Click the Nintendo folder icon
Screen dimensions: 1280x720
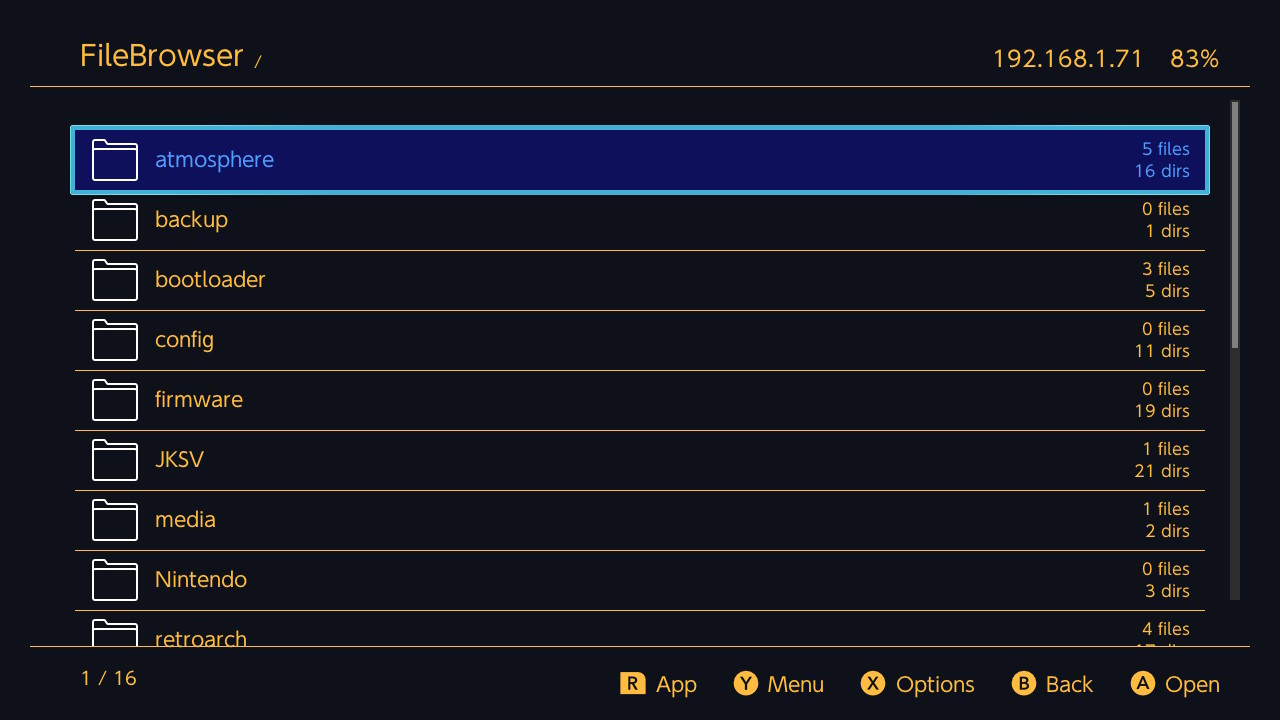(114, 580)
